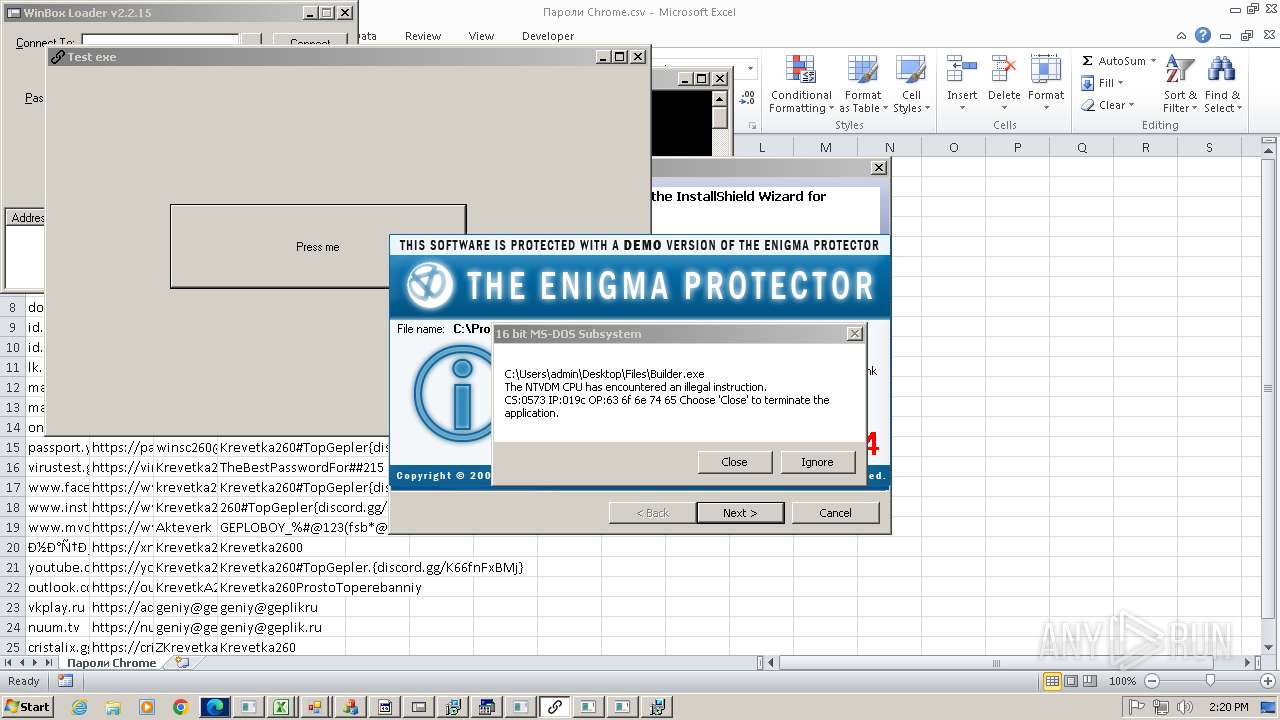Screen dimensions: 1280x720
Task: Select column S header
Action: (x=1209, y=147)
